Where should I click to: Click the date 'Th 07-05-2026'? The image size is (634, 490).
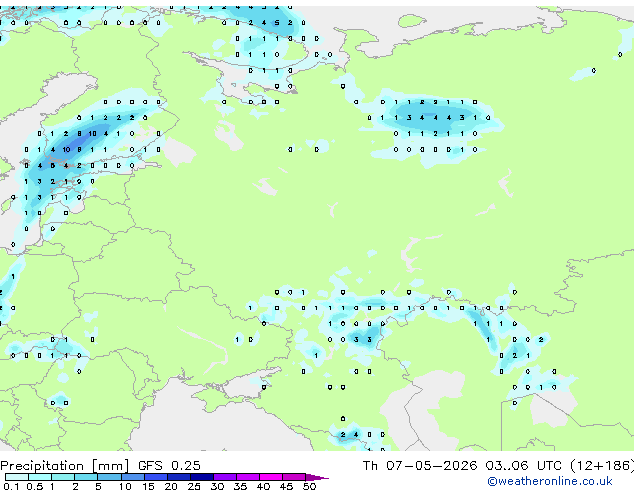coord(420,465)
